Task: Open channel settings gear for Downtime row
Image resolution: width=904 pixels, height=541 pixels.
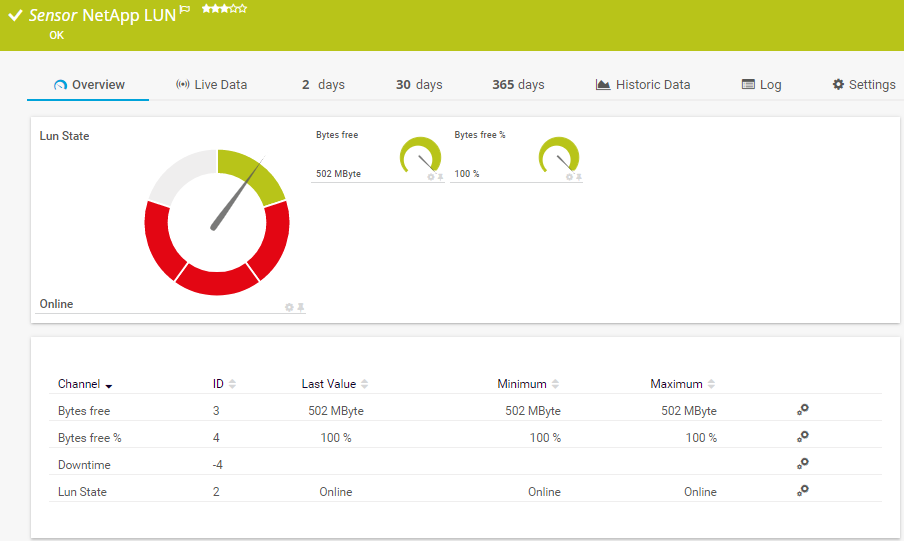Action: tap(802, 464)
